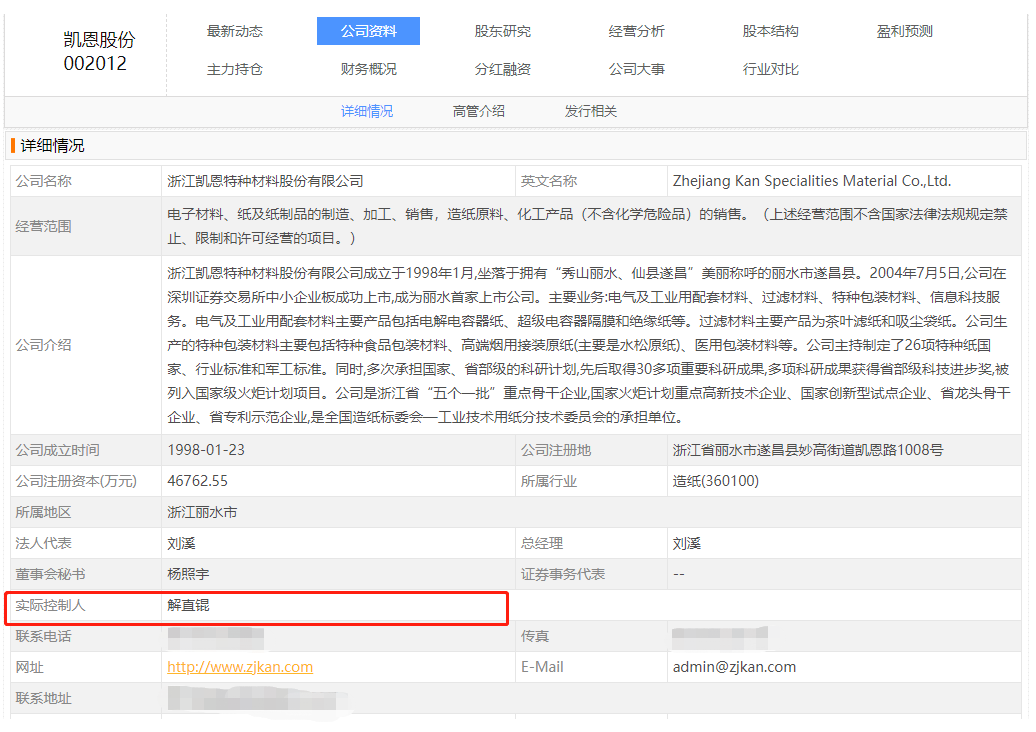
Task: Click the 联系电话 row label
Action: 43,636
